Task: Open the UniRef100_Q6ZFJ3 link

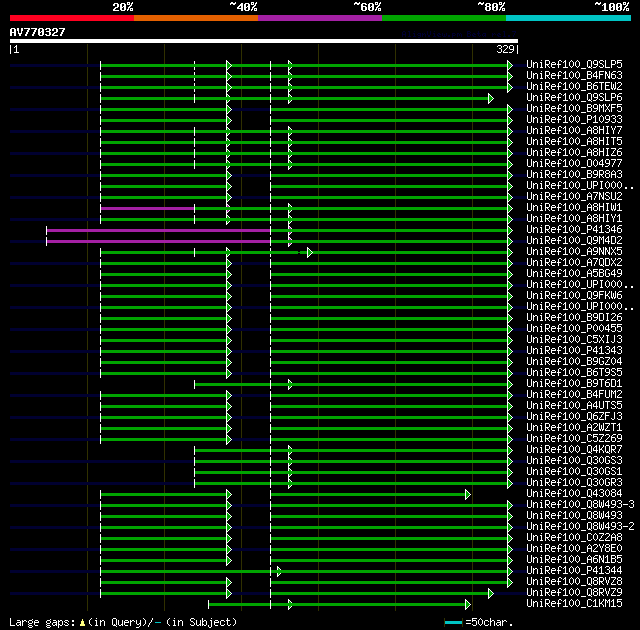Action: coord(574,417)
